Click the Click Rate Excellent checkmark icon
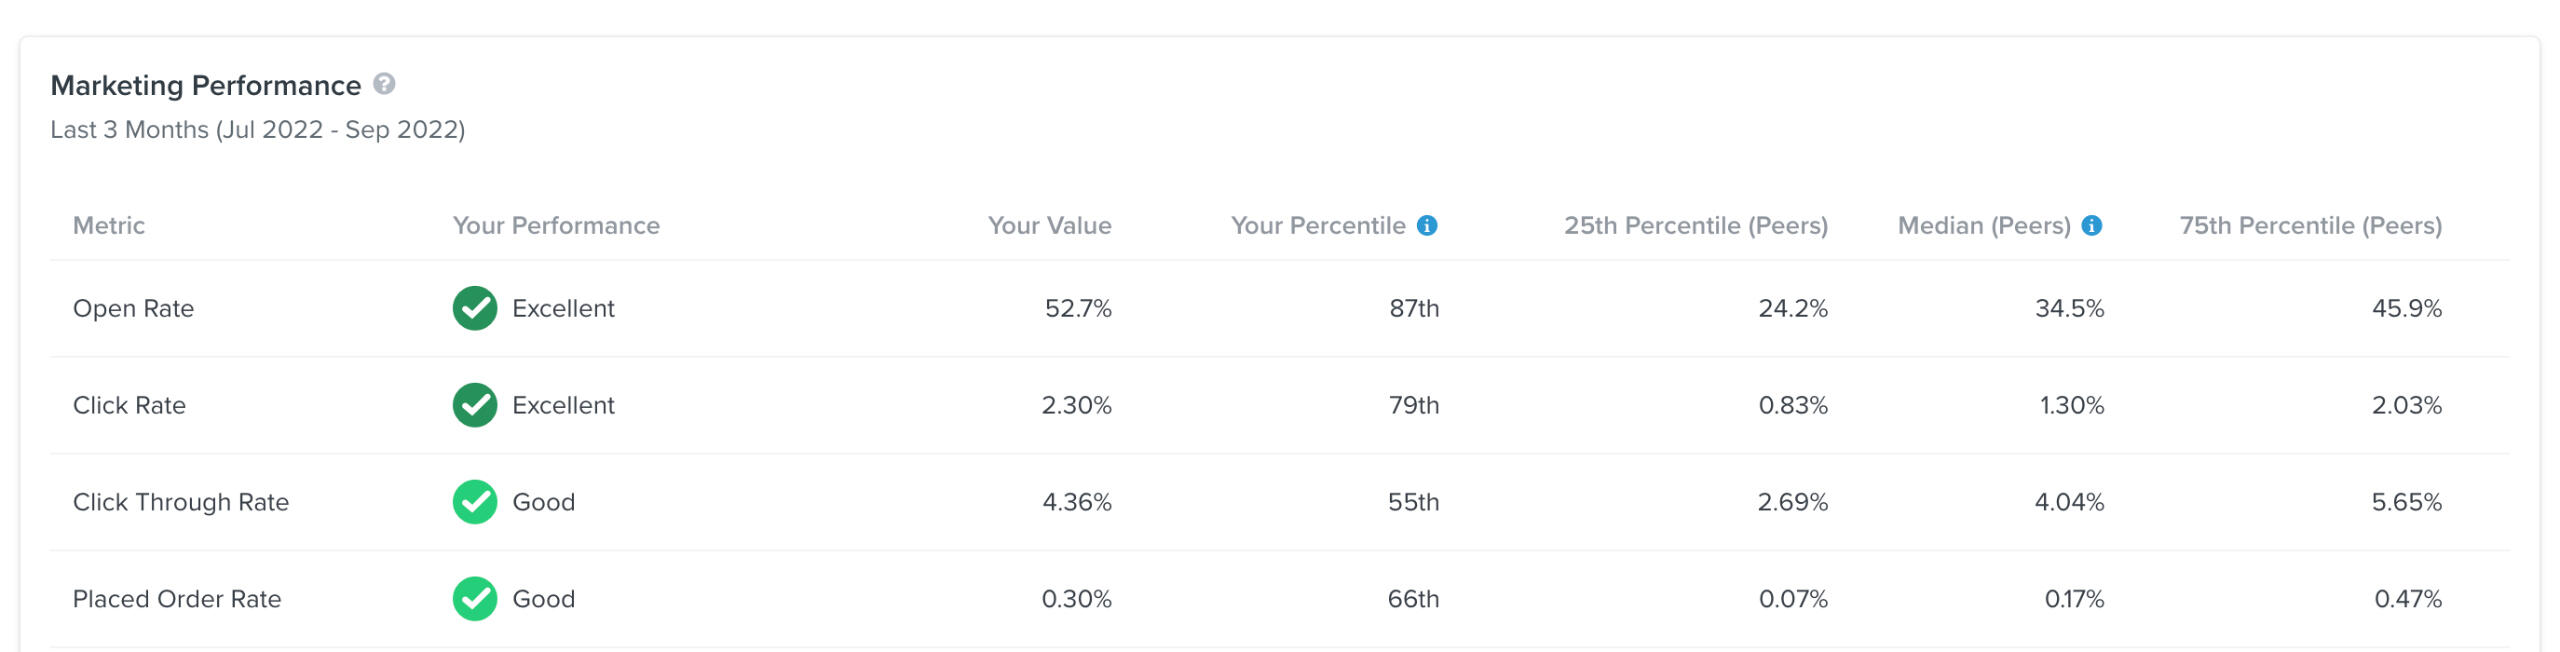 coord(475,405)
